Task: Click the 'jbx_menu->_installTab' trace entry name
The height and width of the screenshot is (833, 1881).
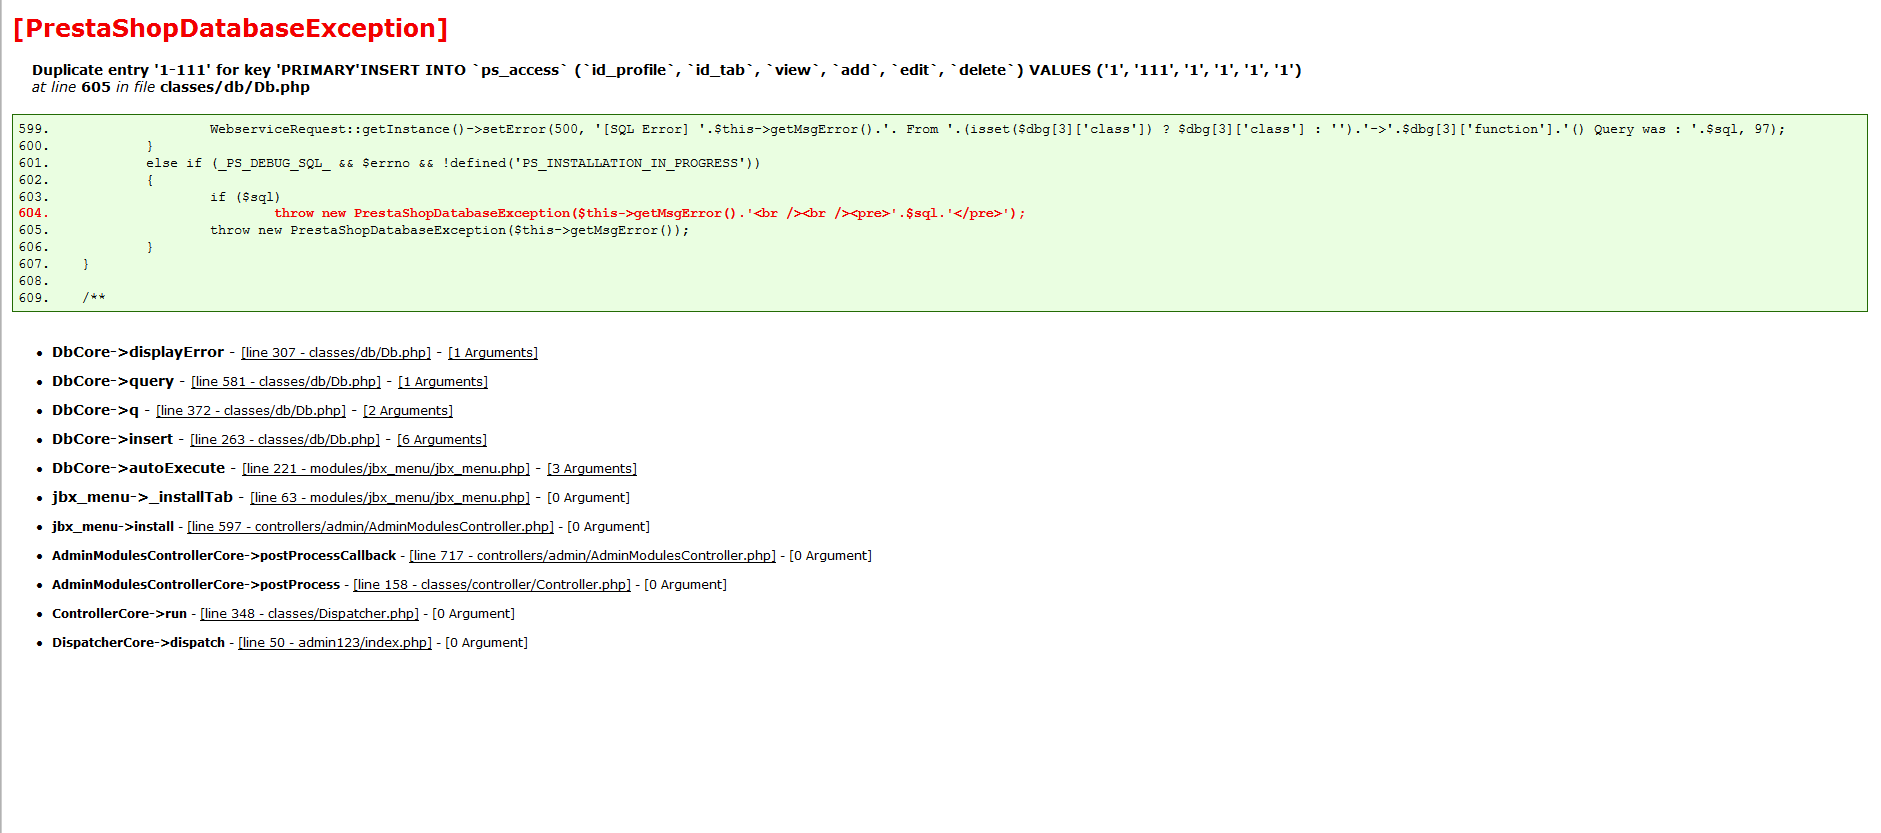Action: (142, 497)
